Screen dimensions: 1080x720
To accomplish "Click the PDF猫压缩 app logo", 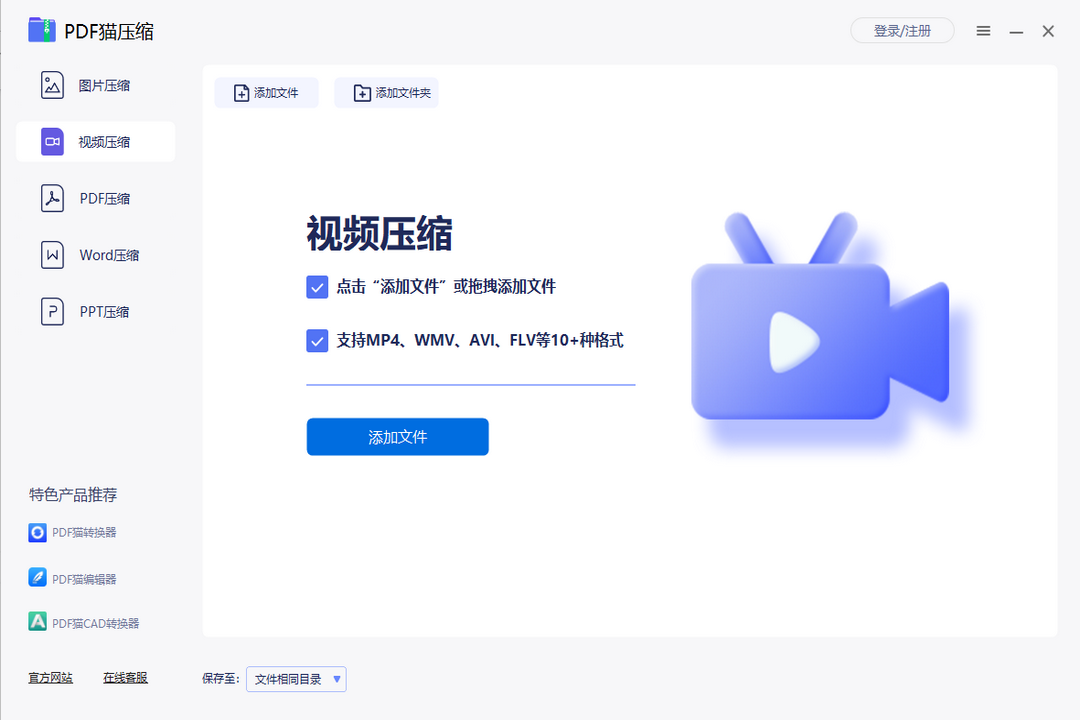I will [42, 30].
